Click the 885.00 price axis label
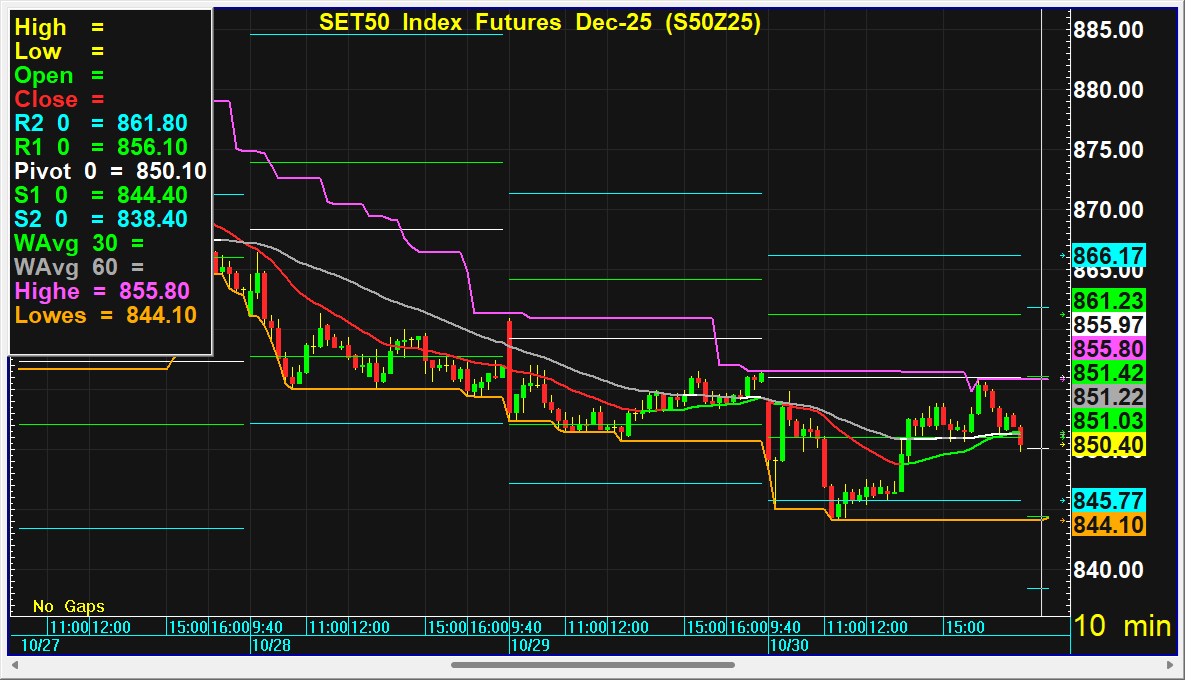1185x680 pixels. (x=1108, y=30)
